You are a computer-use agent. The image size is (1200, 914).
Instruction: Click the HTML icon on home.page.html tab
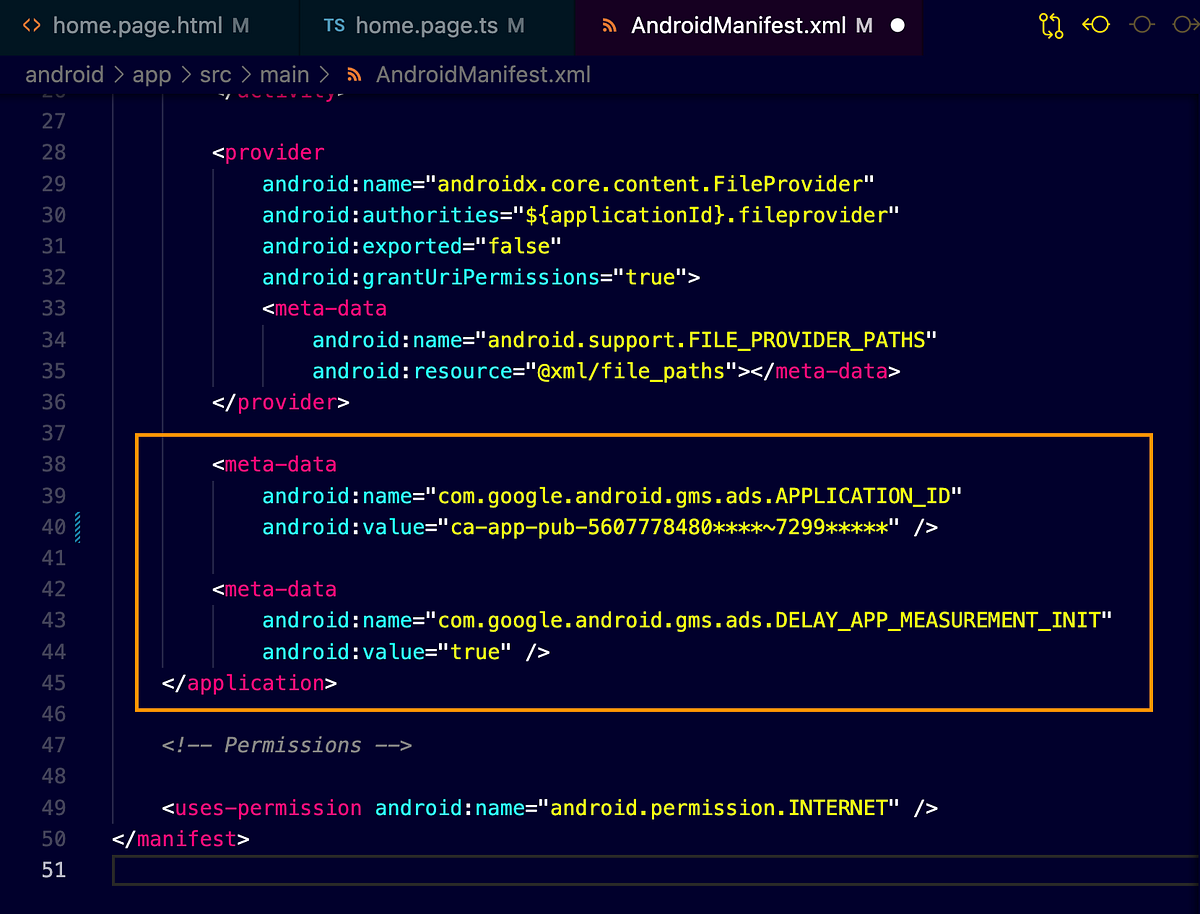click(33, 26)
